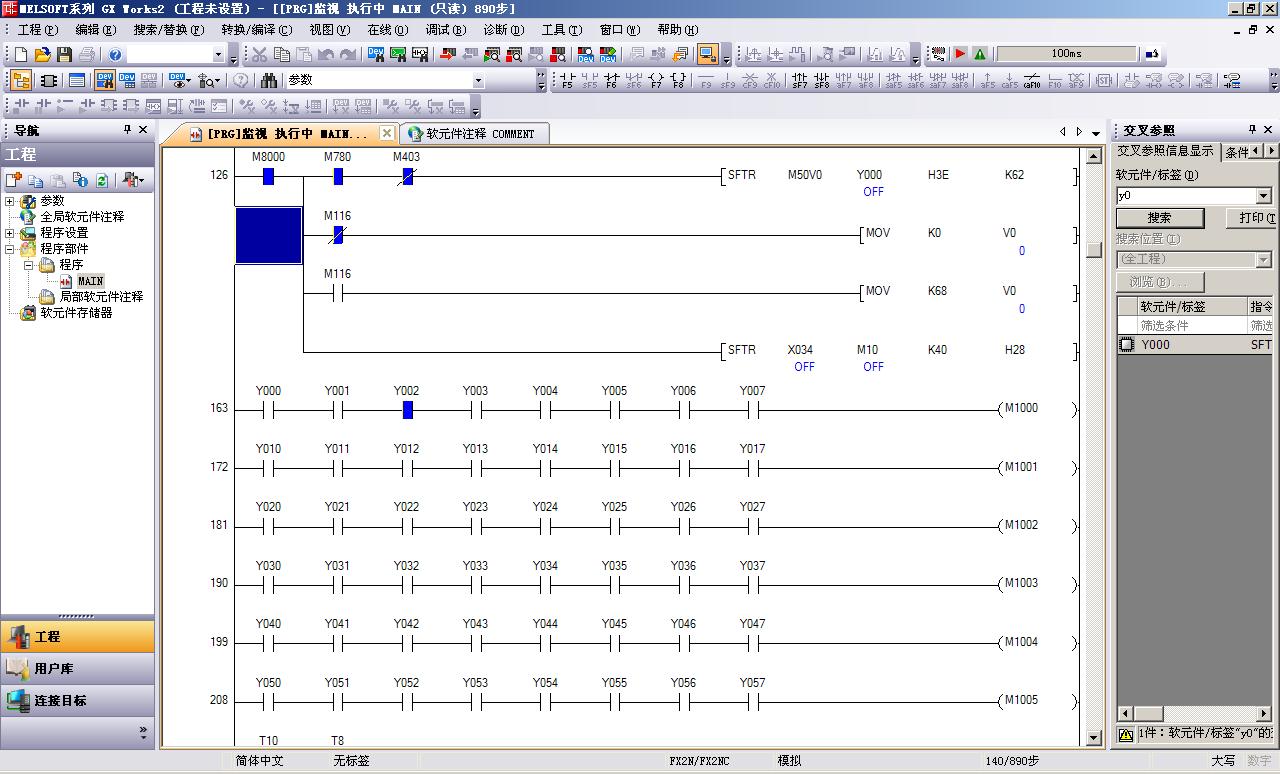The height and width of the screenshot is (774, 1280).
Task: Pin the 交叉参照 panel
Action: pyautogui.click(x=1252, y=130)
